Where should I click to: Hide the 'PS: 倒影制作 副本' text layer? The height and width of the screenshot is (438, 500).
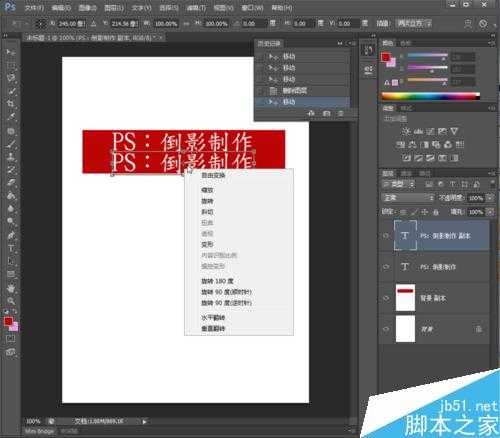(x=386, y=236)
